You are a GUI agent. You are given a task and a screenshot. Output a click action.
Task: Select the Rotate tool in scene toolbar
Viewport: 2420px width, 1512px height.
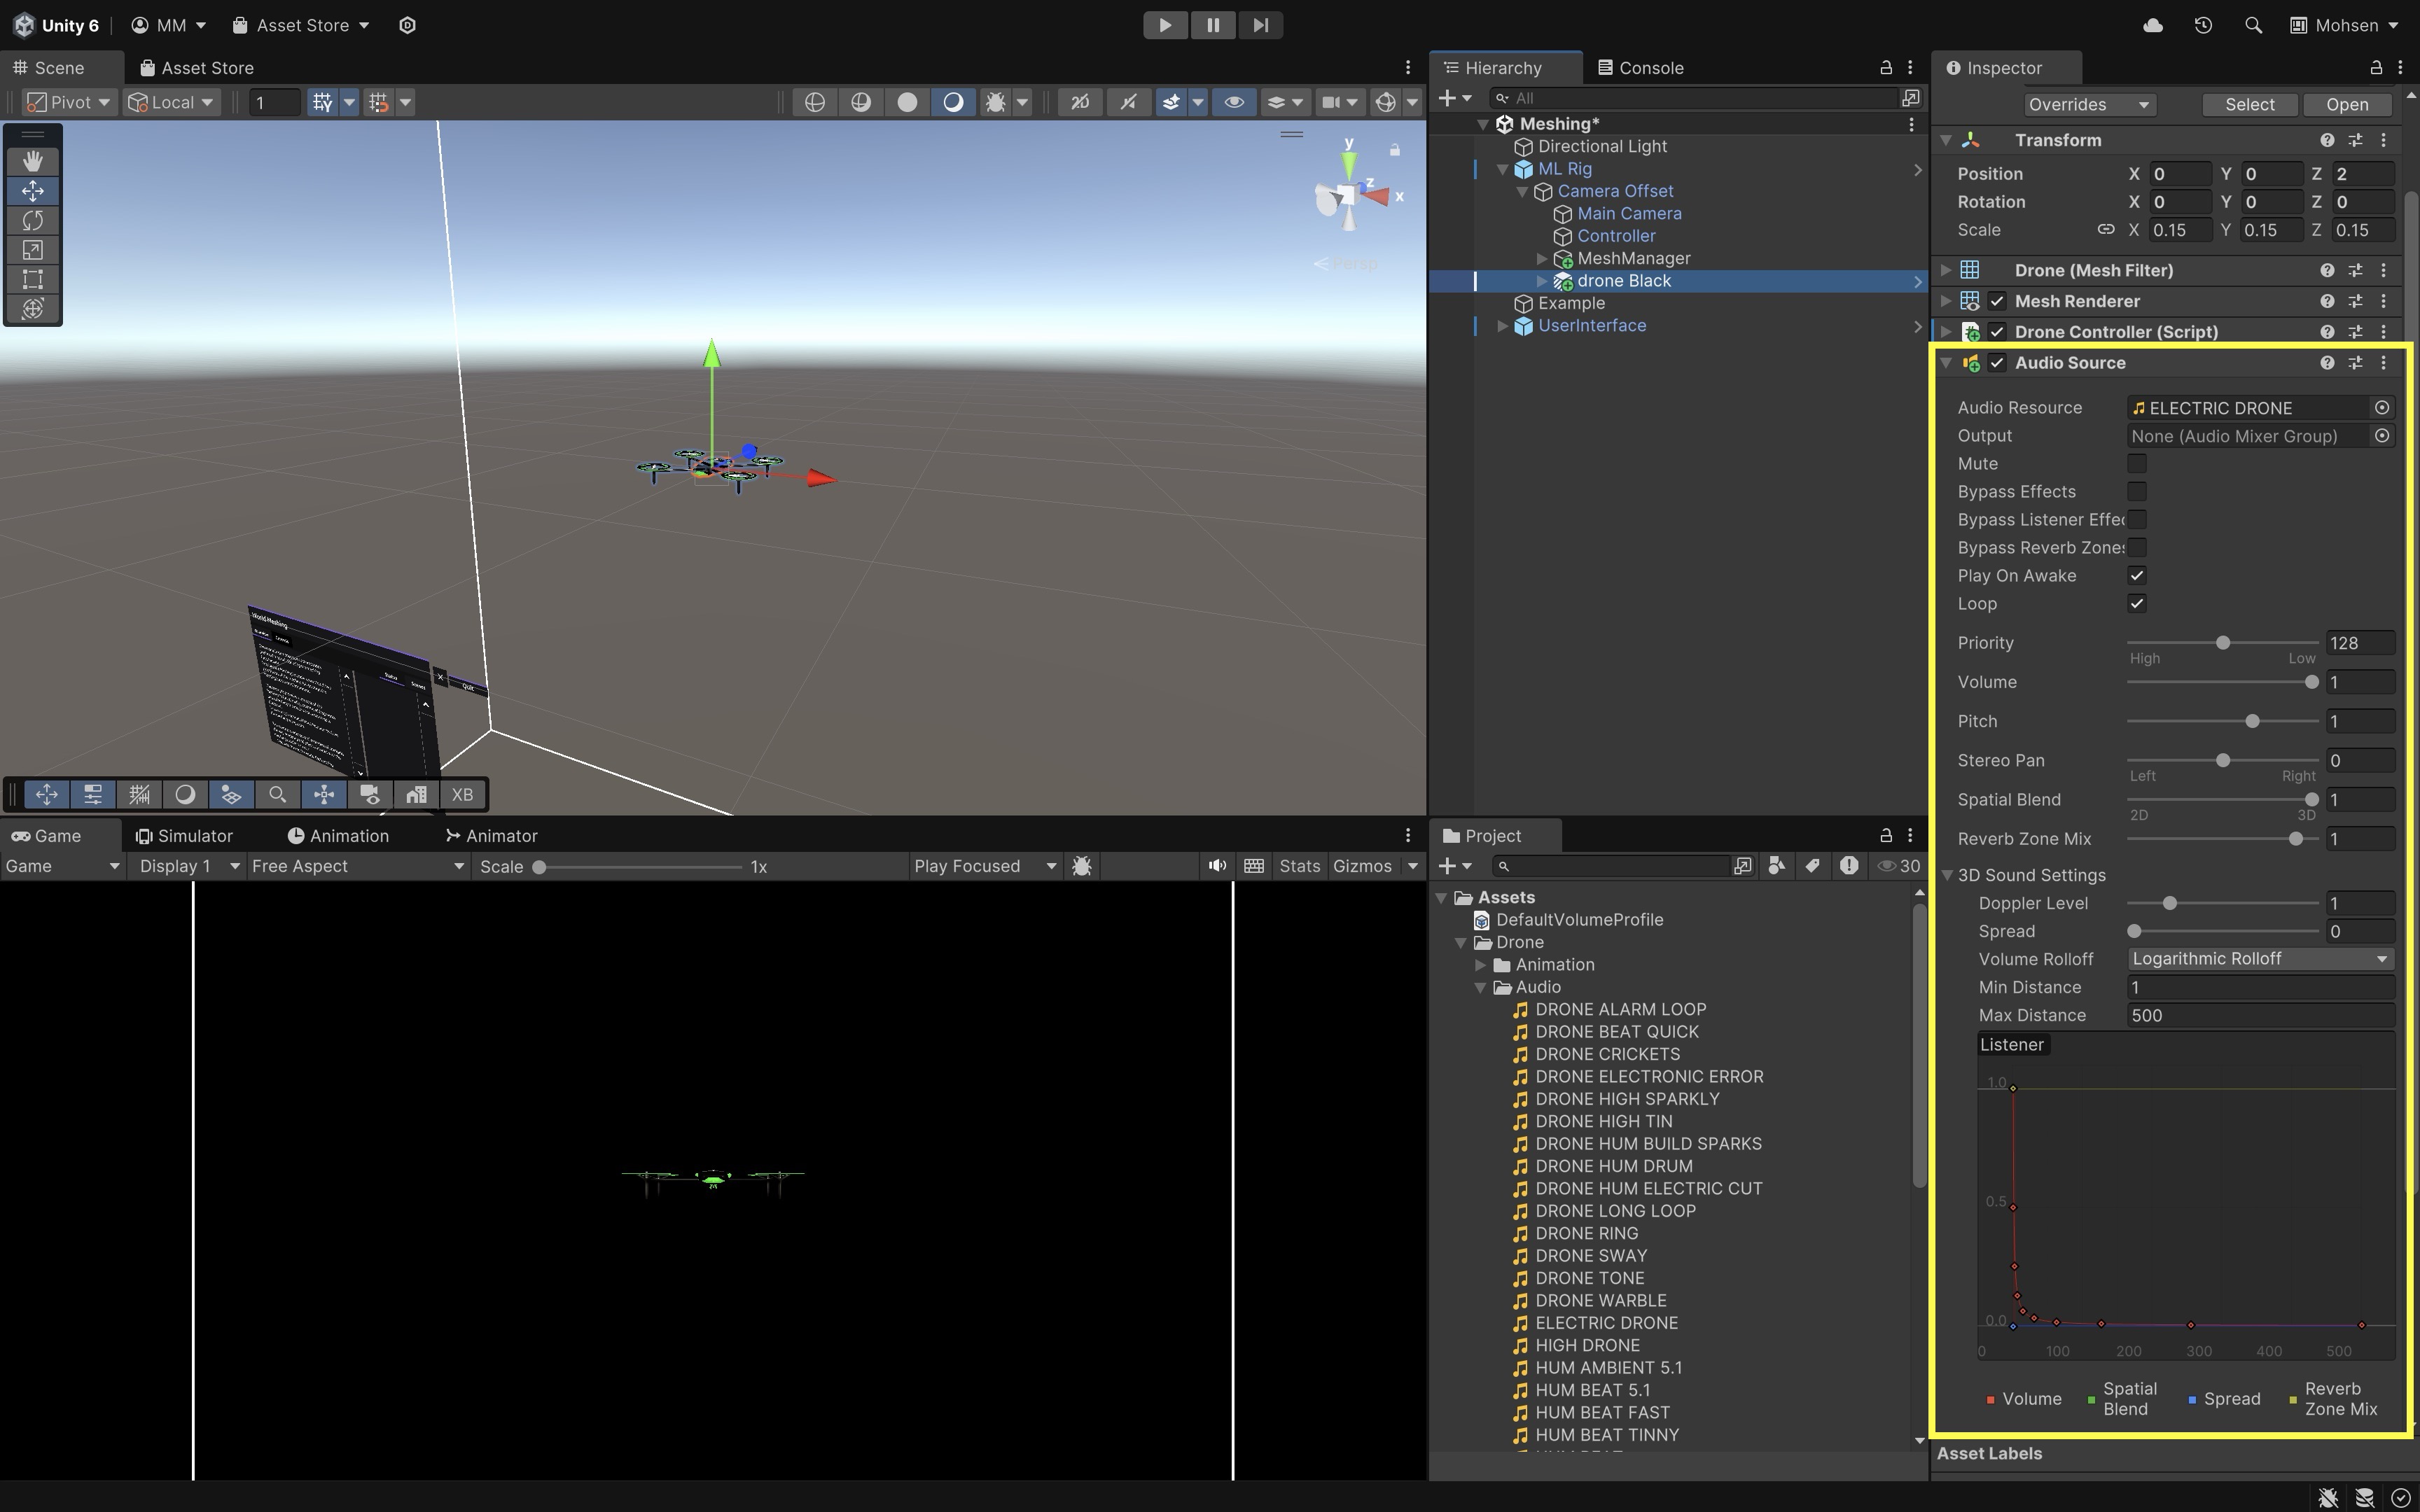tap(32, 220)
